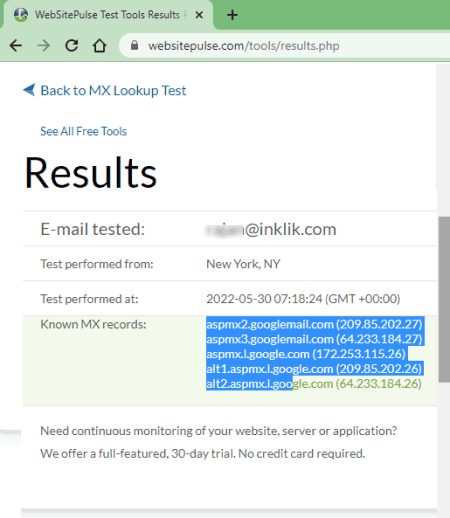Click the E-mail tested label
The image size is (450, 518).
click(x=93, y=229)
